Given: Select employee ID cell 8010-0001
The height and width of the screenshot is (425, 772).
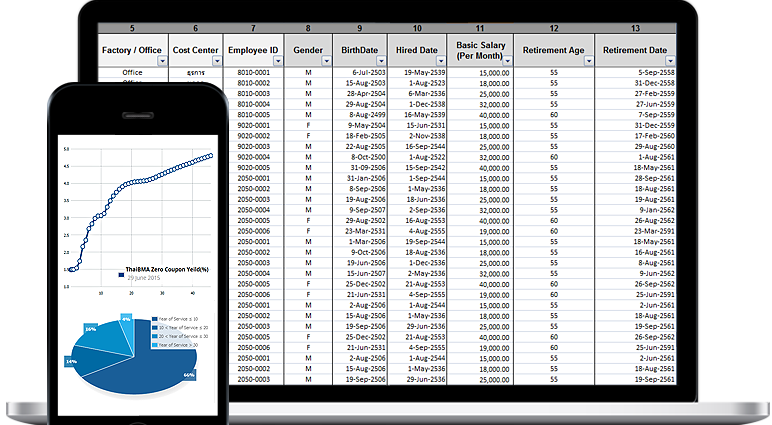Looking at the screenshot, I should point(254,72).
